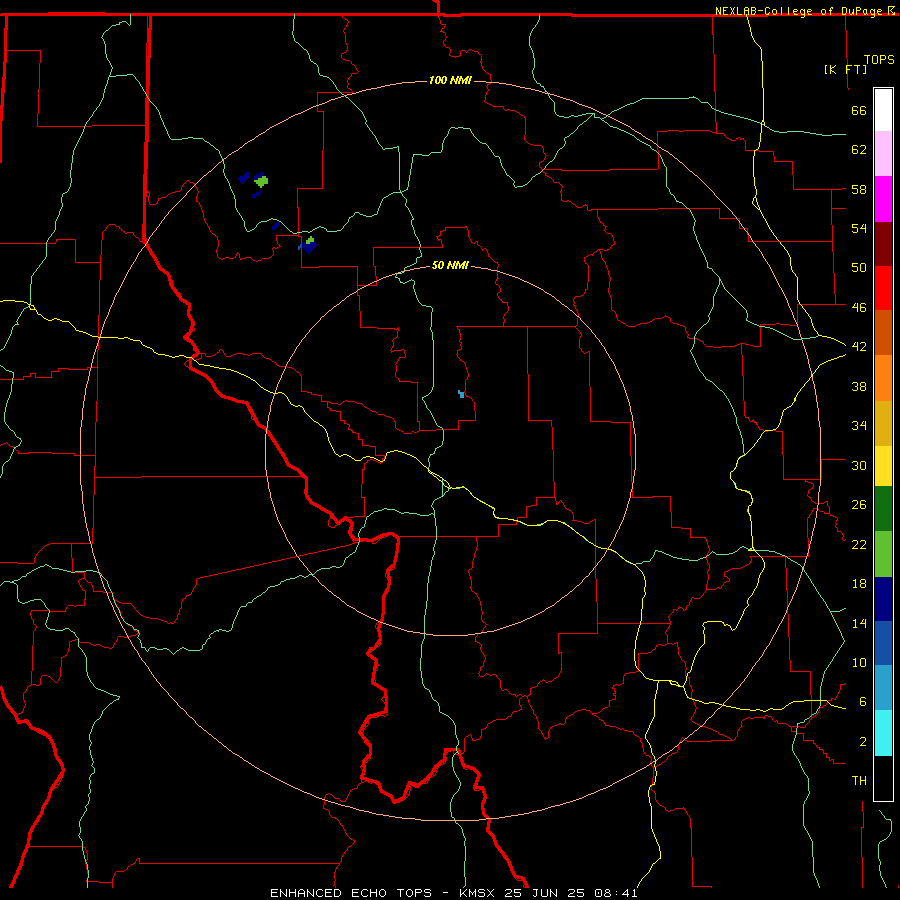Image resolution: width=900 pixels, height=900 pixels.
Task: Click the light blue swatch between 10 and 6
Action: (x=883, y=688)
